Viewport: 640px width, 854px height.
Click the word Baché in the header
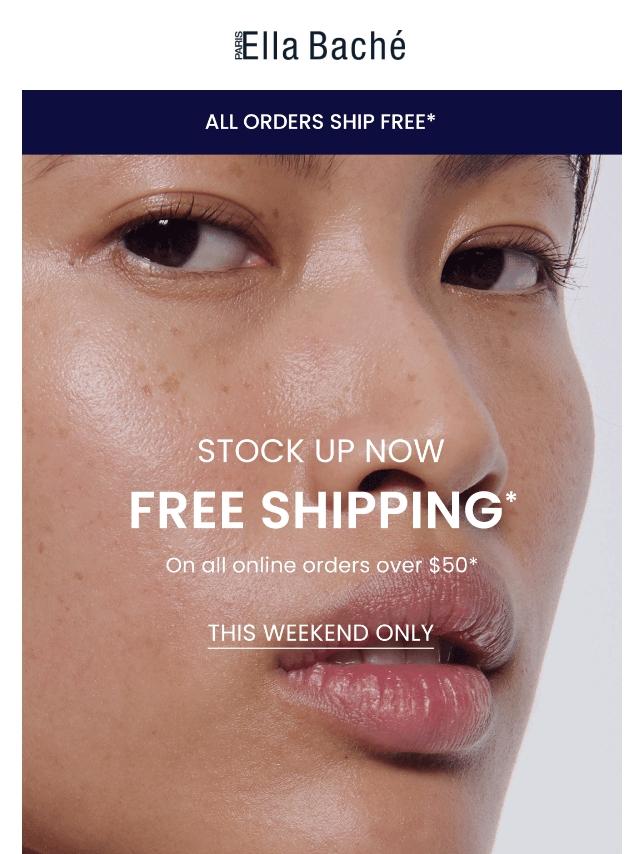(357, 45)
